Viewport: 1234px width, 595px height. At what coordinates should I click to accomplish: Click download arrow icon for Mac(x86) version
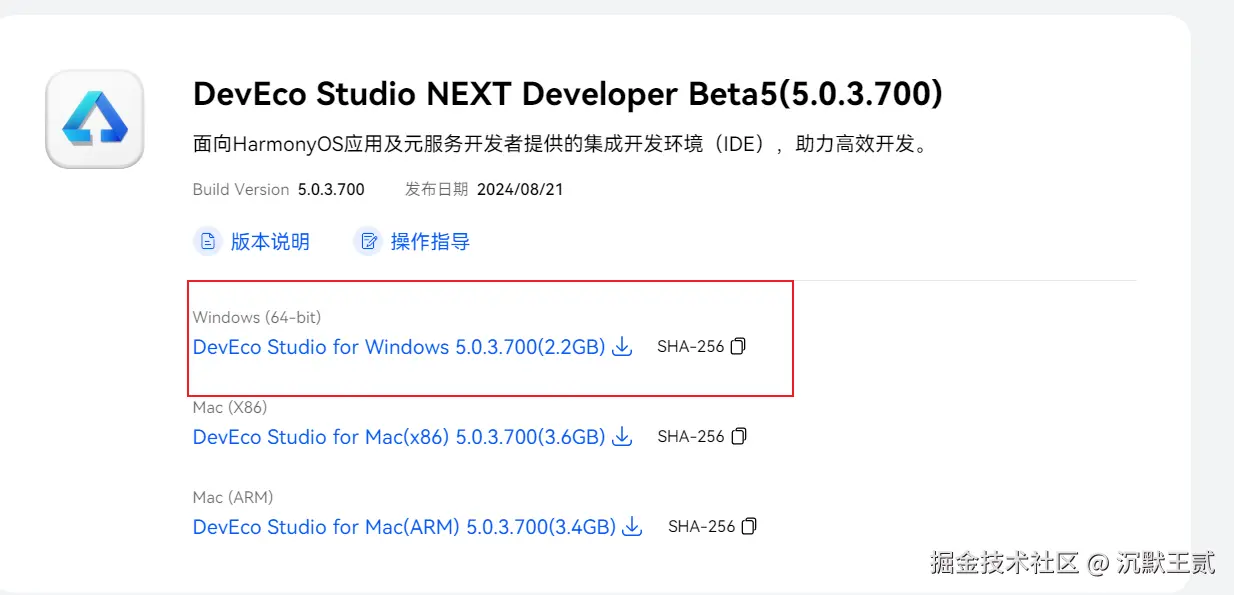(x=622, y=437)
